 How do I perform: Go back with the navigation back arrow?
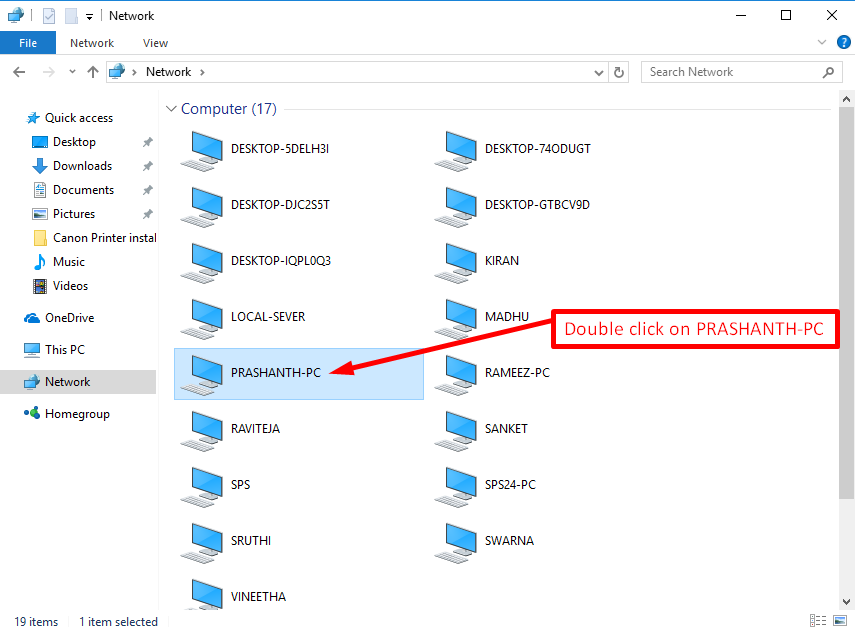[x=18, y=72]
